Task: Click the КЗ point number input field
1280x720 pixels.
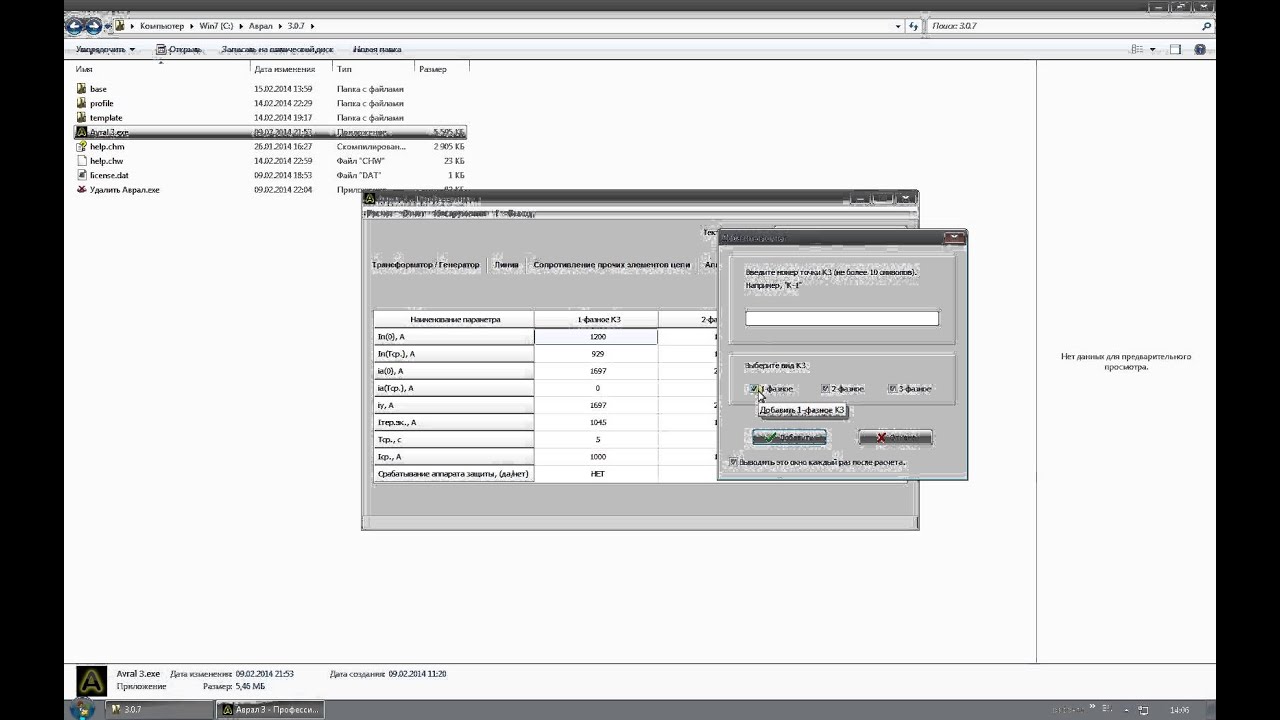Action: [x=842, y=318]
